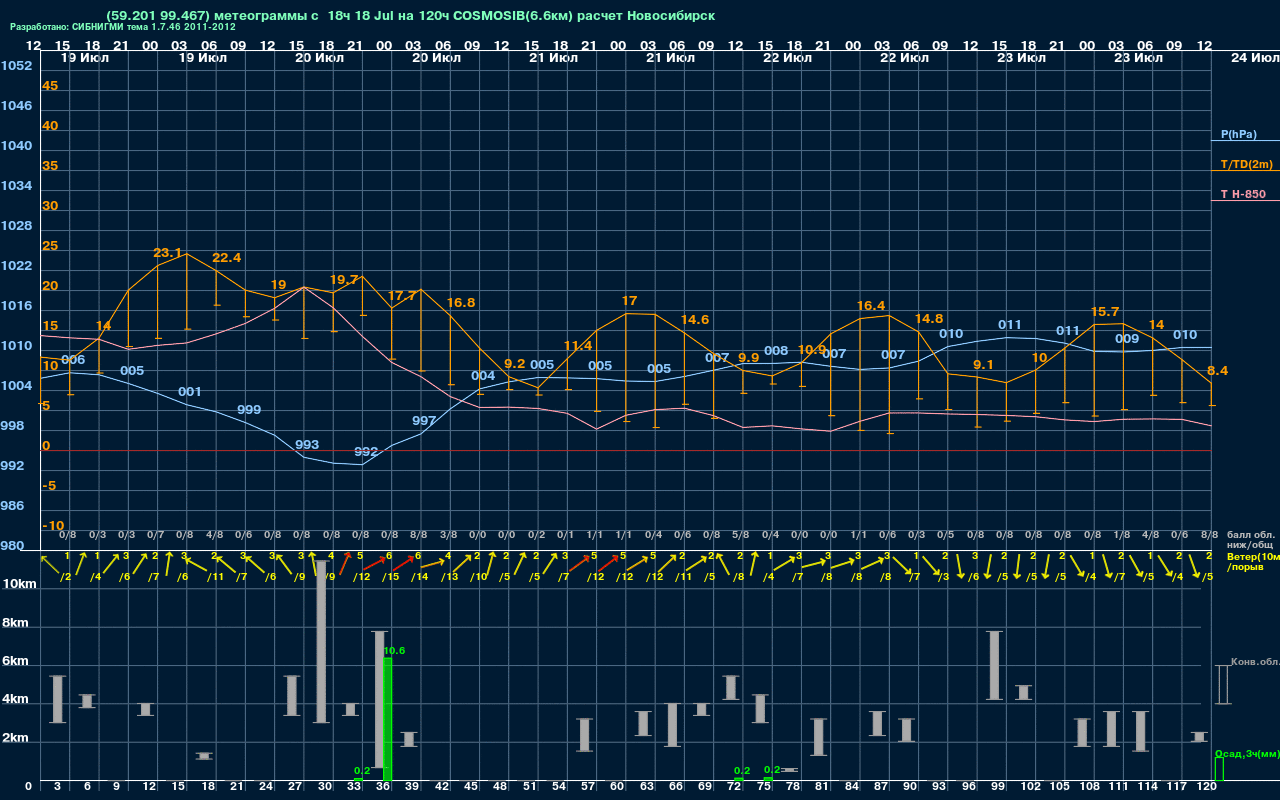The height and width of the screenshot is (800, 1280).
Task: Click the 001 pressure label
Action: click(x=190, y=392)
